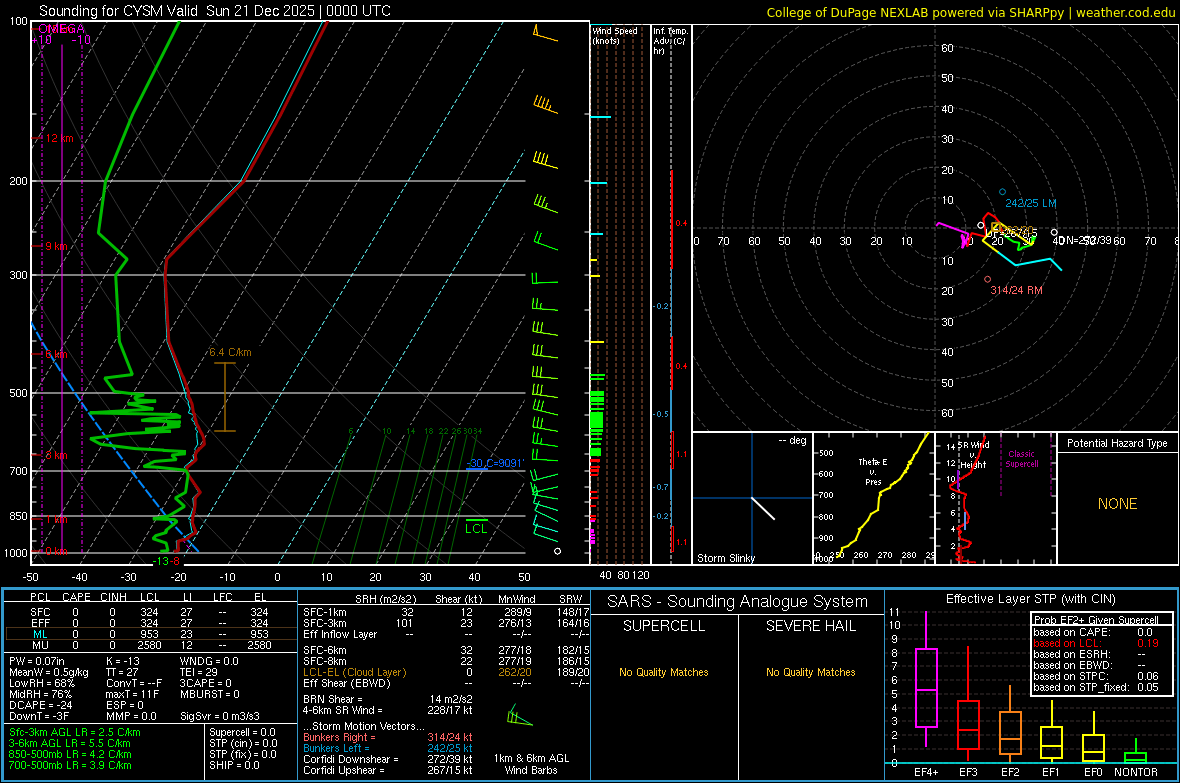This screenshot has height=783, width=1180.
Task: Select the MU parcel row
Action: (x=150, y=645)
